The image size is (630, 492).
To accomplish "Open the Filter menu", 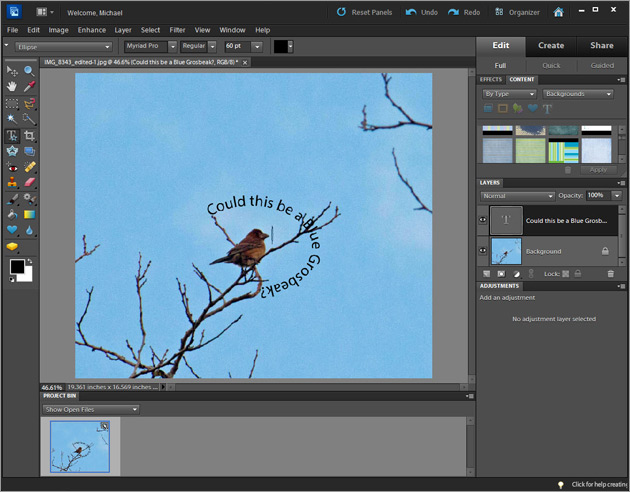I will (x=177, y=30).
